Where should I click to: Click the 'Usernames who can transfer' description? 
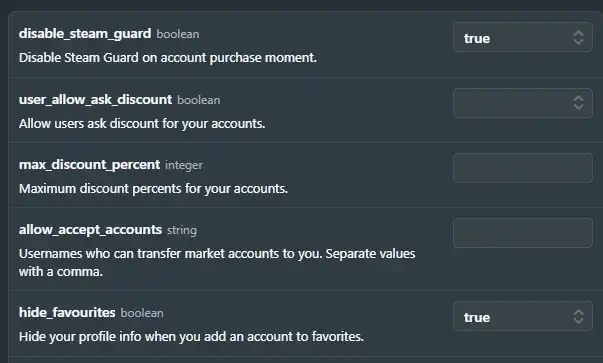(x=217, y=263)
